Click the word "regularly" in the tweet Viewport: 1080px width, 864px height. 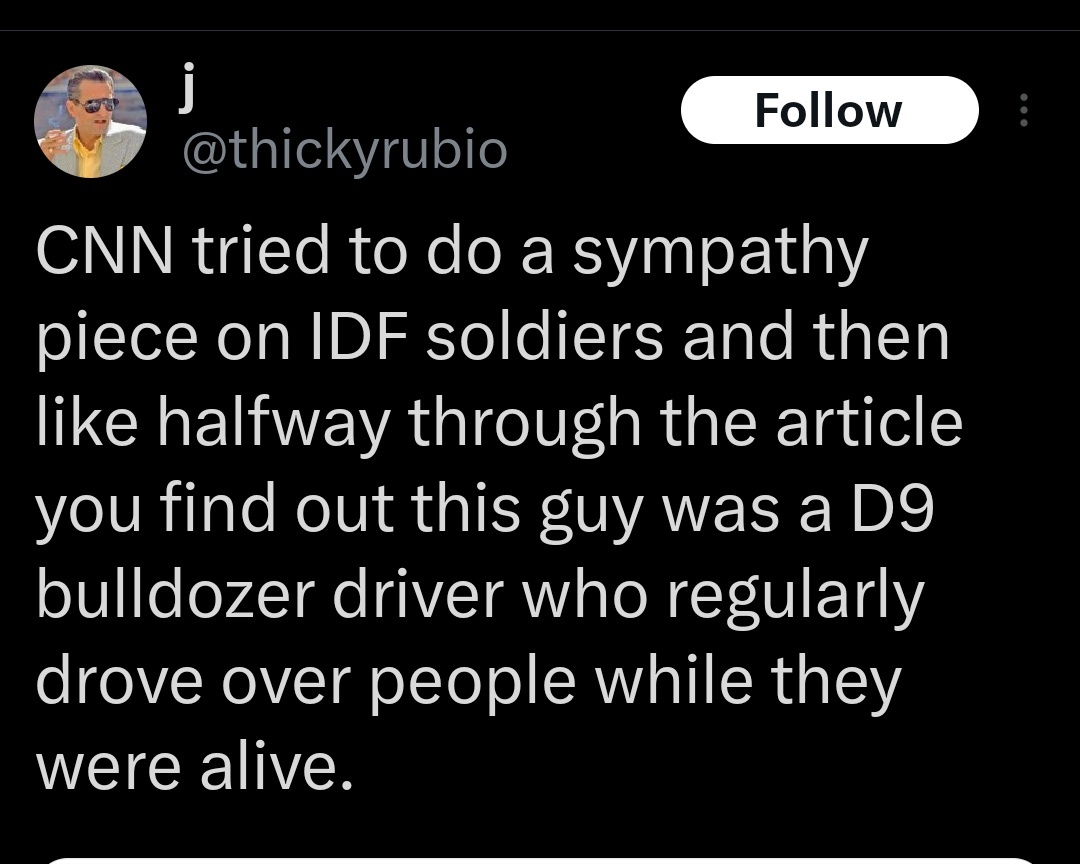(x=795, y=599)
